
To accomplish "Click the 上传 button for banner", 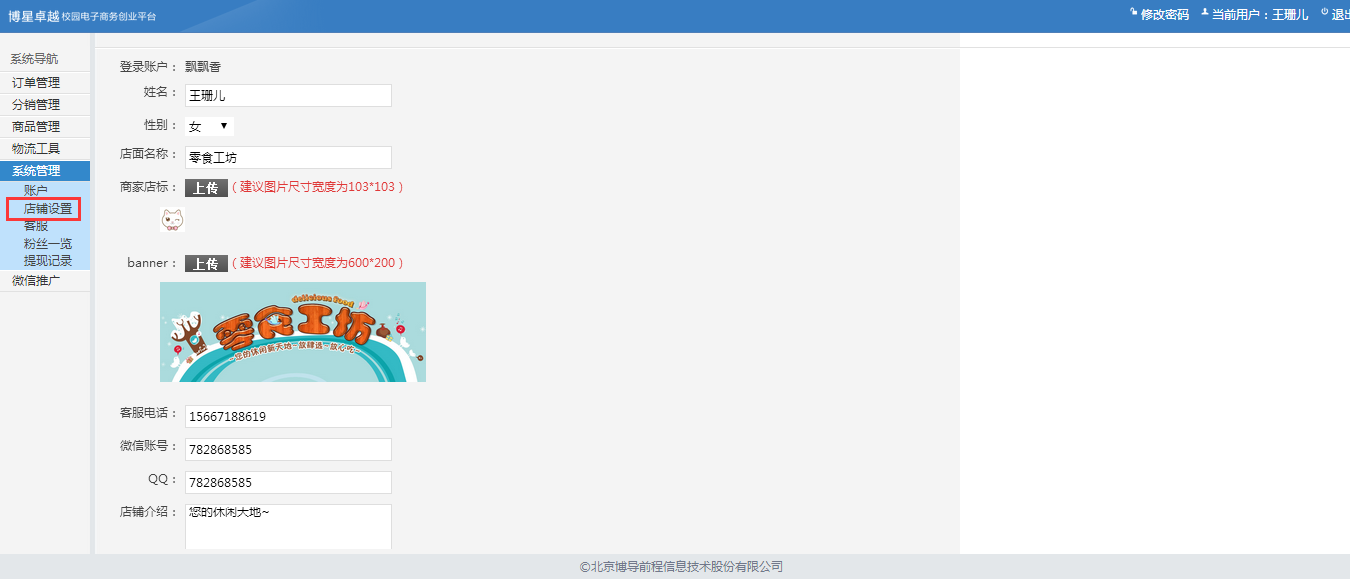I will [x=206, y=264].
